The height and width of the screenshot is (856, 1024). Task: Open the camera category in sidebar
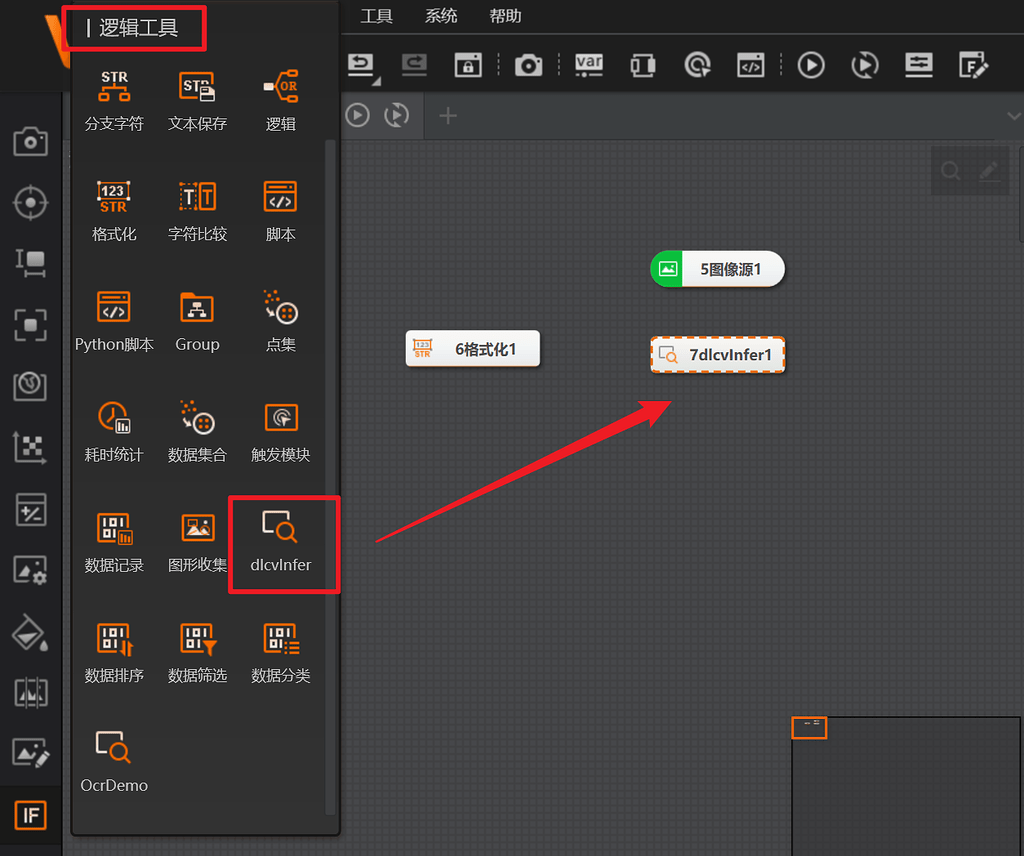31,141
